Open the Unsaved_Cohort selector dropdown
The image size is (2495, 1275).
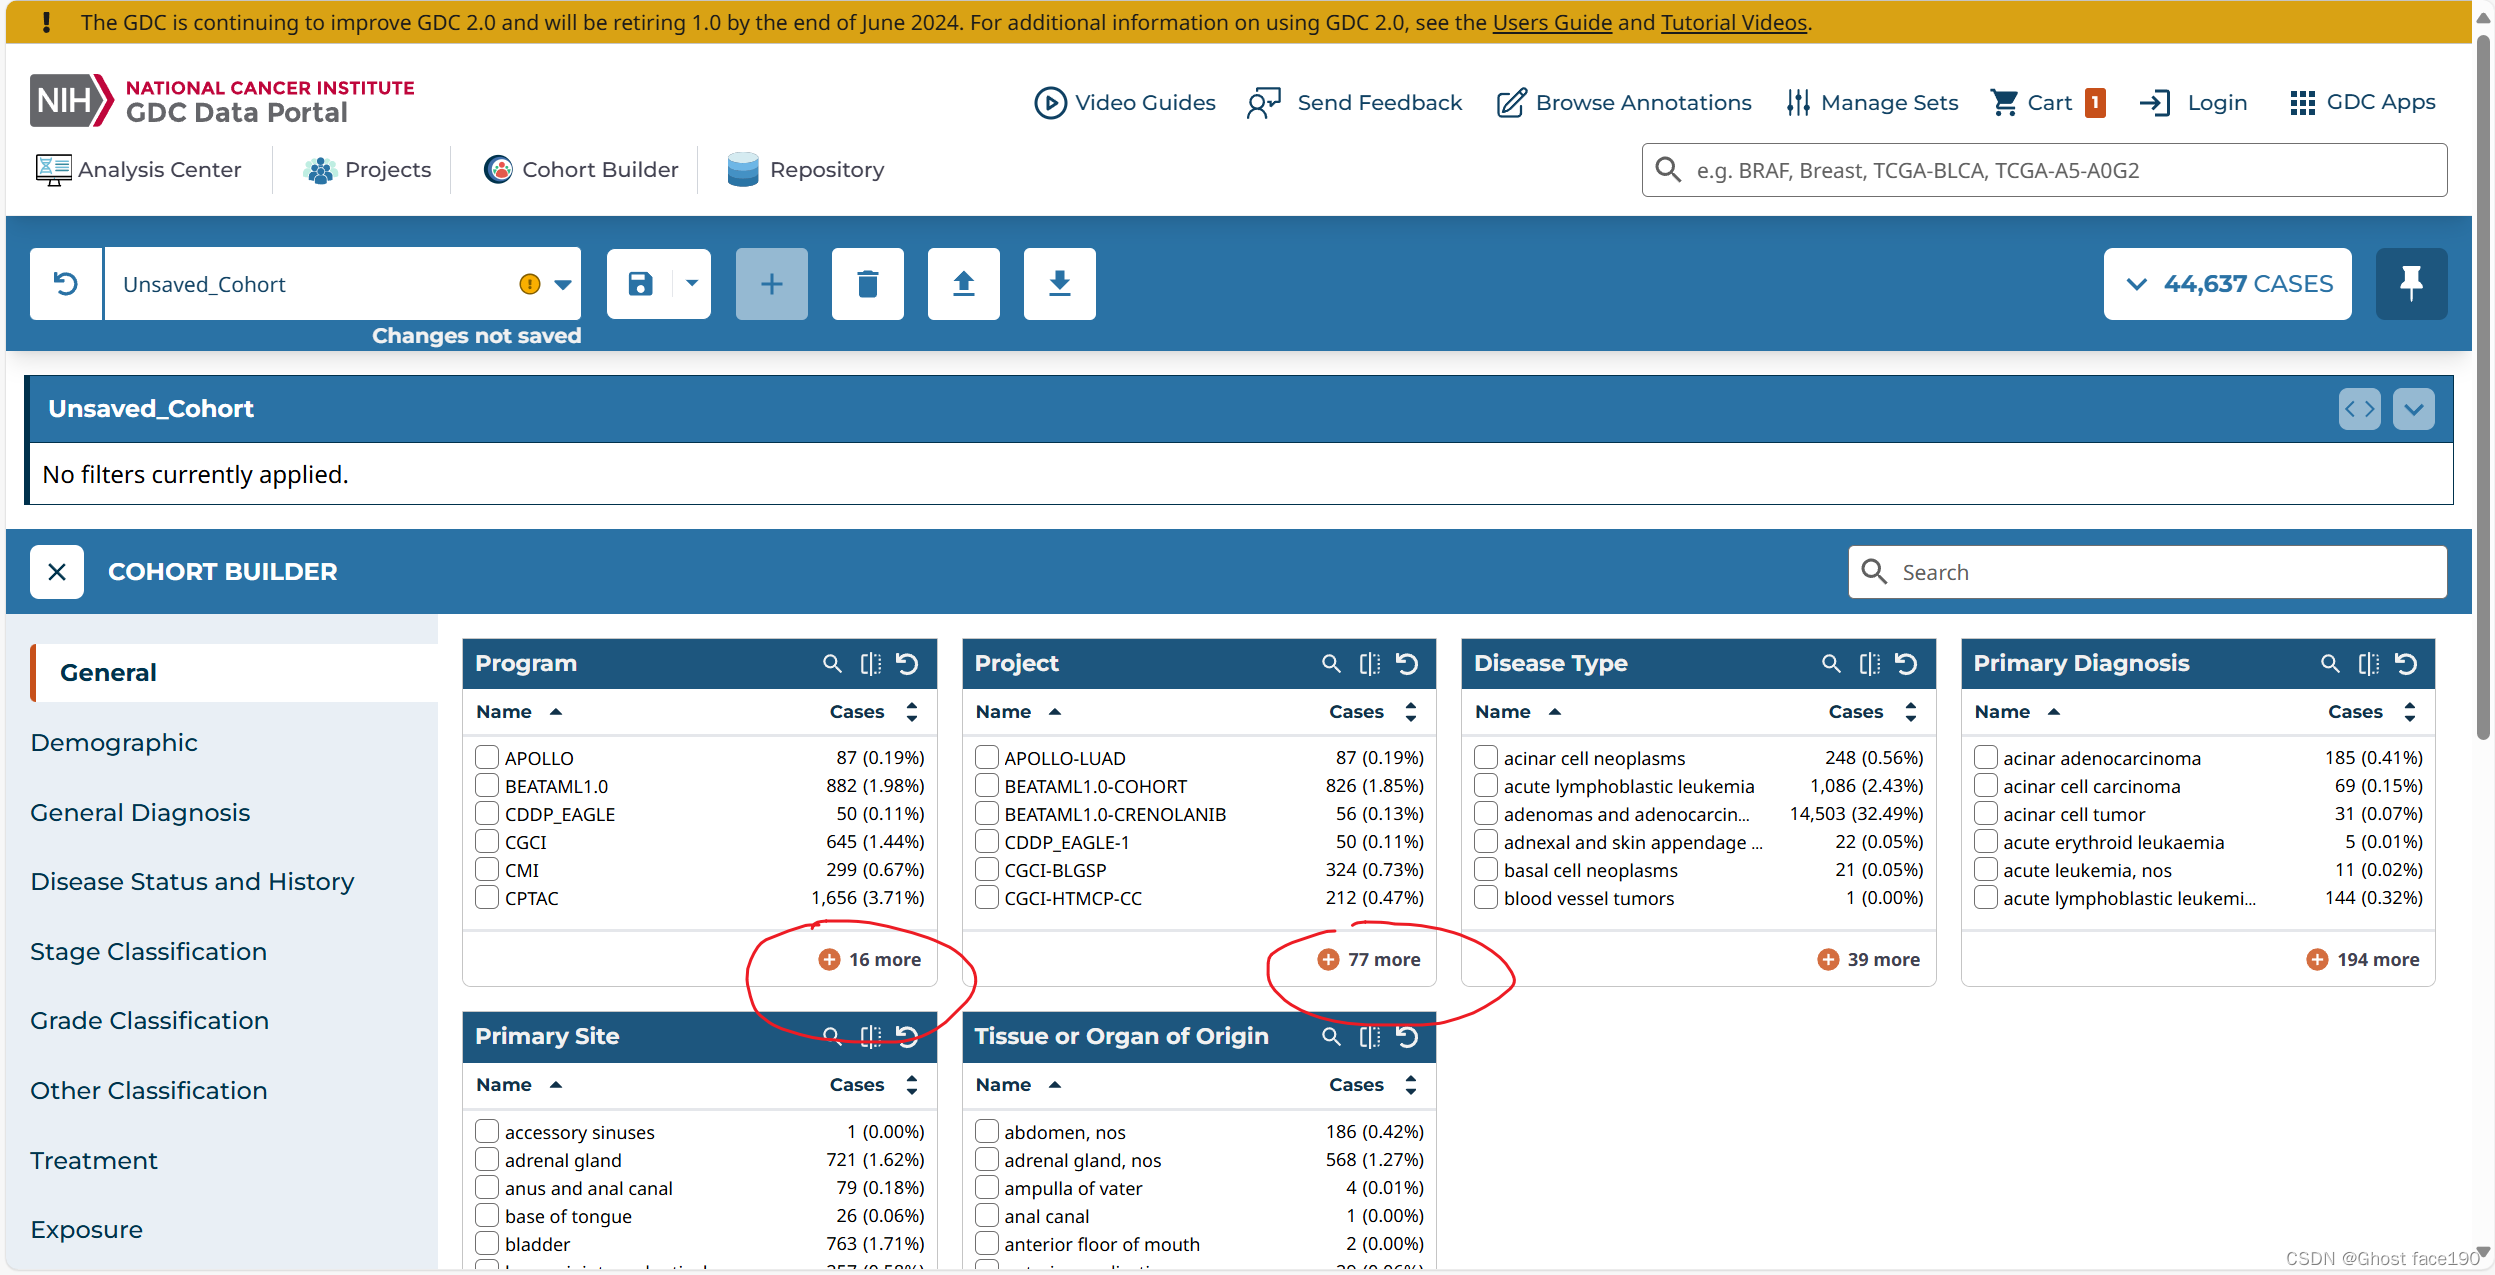click(x=563, y=285)
